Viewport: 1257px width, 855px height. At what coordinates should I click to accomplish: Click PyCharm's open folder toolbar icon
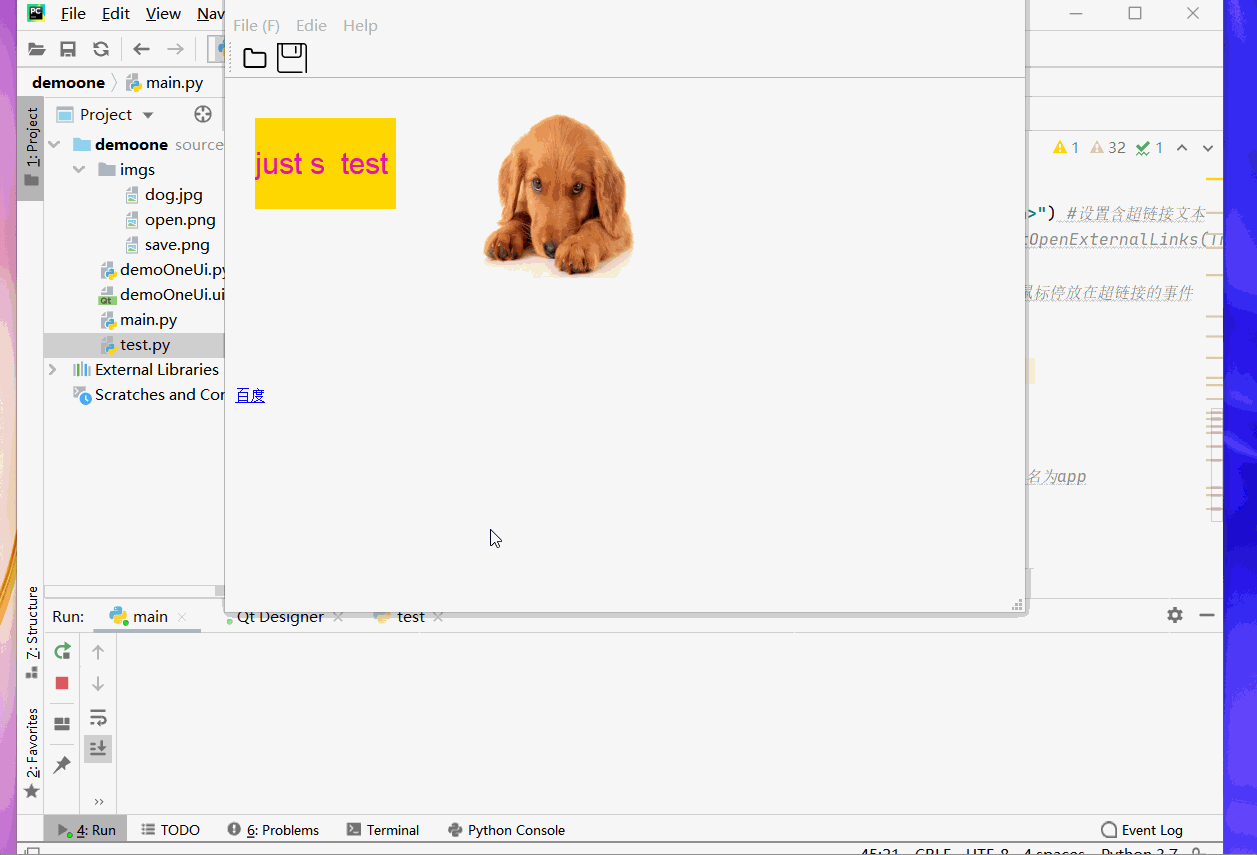click(x=37, y=49)
